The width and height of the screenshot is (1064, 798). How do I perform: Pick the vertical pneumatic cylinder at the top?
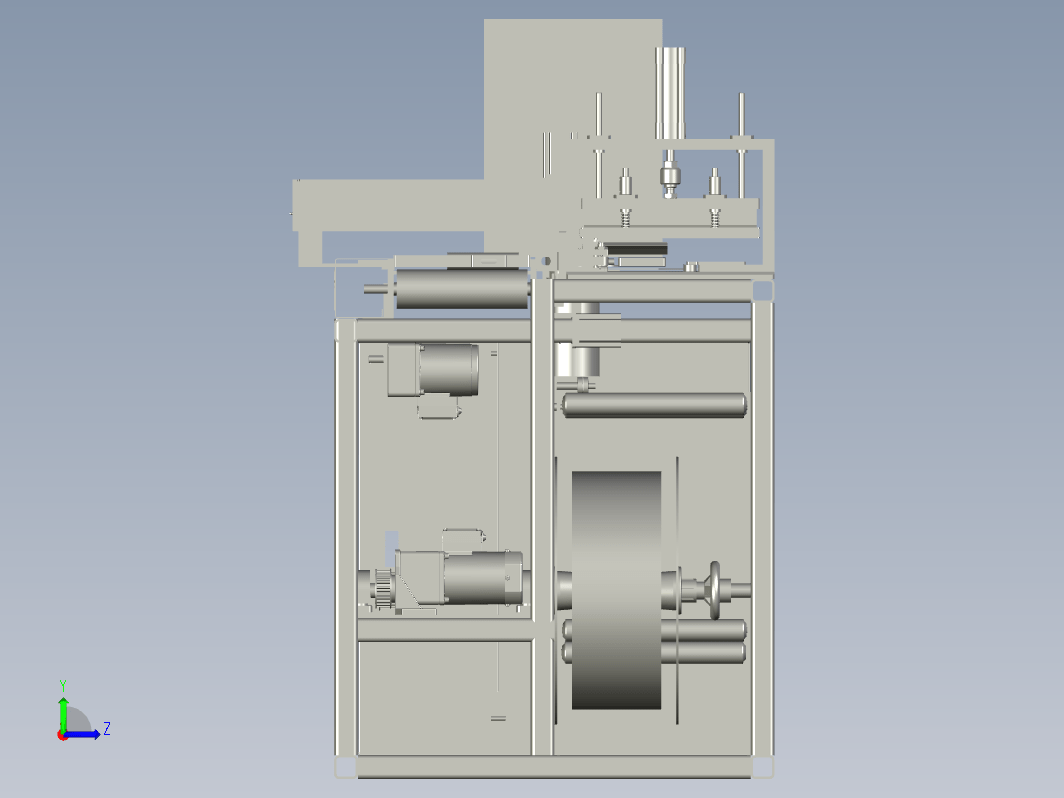pos(670,93)
